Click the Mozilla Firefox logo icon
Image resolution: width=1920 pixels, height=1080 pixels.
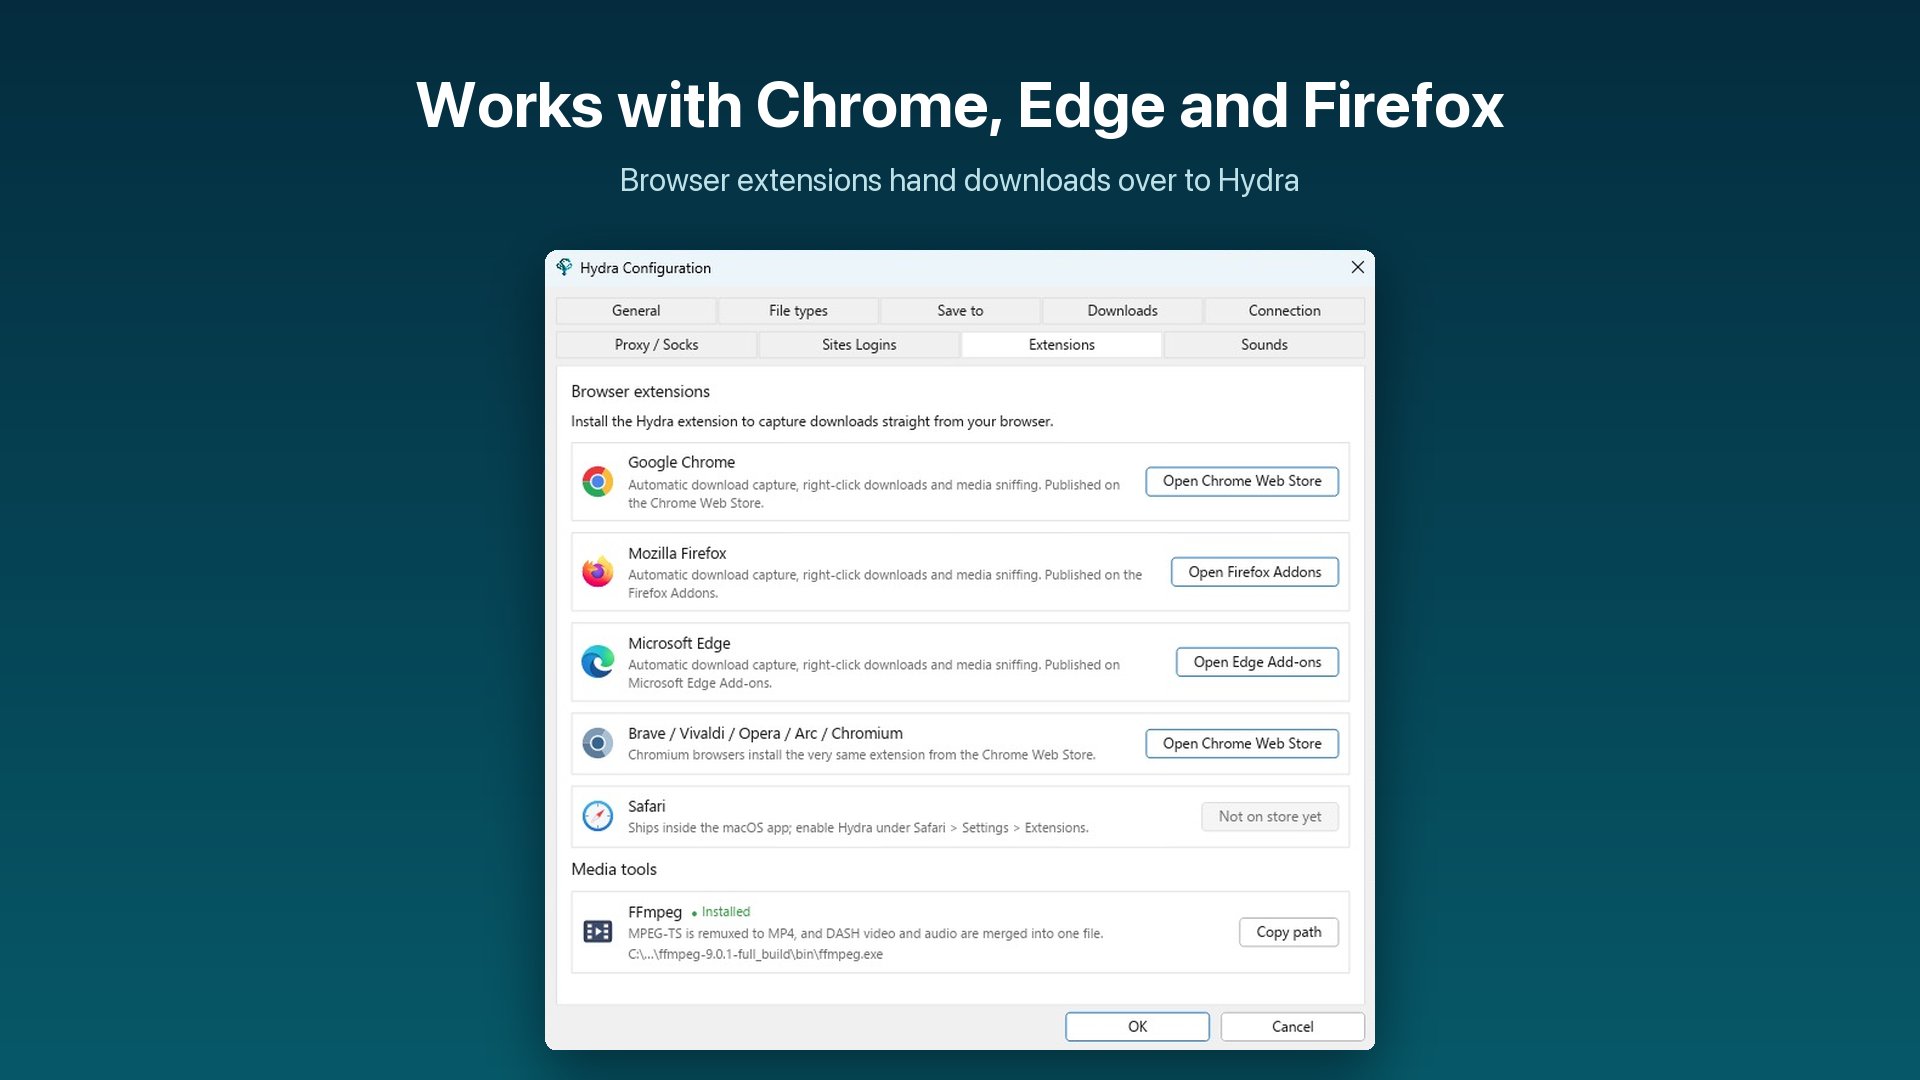pos(598,572)
